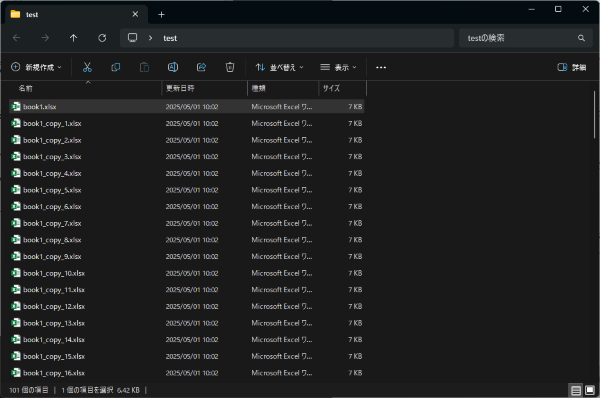Select file book1_copy_11.xlsx
This screenshot has width=600, height=398.
point(187,290)
